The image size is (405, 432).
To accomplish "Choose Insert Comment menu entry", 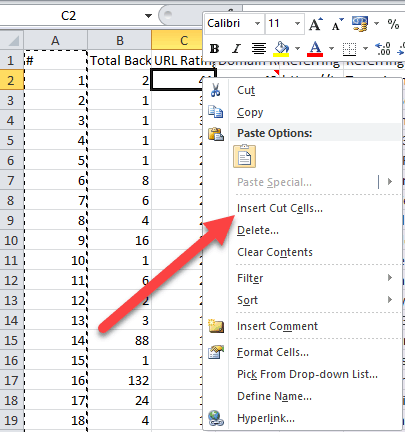I will click(x=277, y=326).
